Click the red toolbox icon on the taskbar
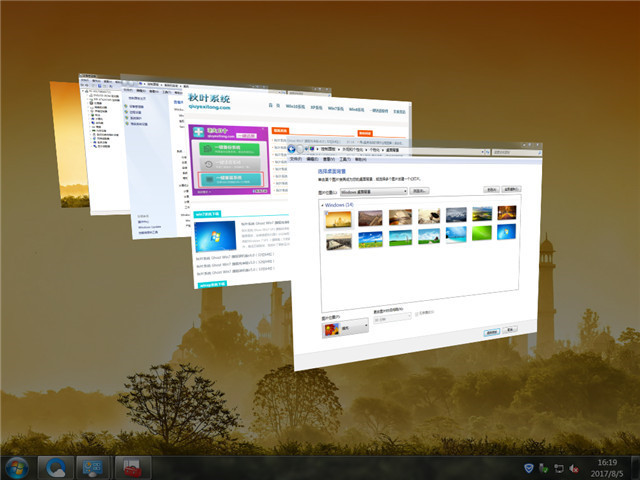Image resolution: width=640 pixels, height=480 pixels. pyautogui.click(x=133, y=468)
